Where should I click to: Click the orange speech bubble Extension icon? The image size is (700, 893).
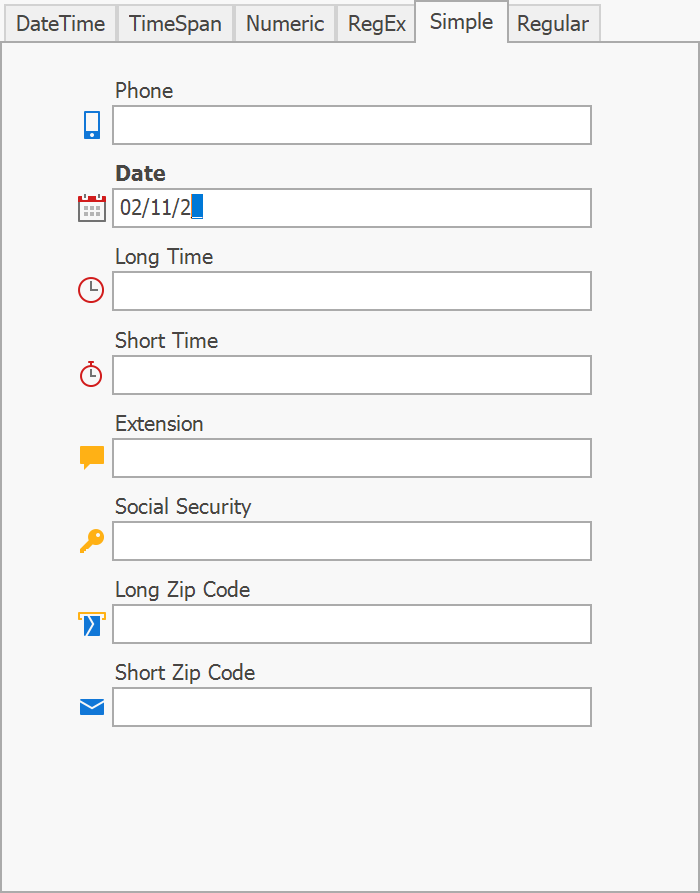tap(92, 458)
